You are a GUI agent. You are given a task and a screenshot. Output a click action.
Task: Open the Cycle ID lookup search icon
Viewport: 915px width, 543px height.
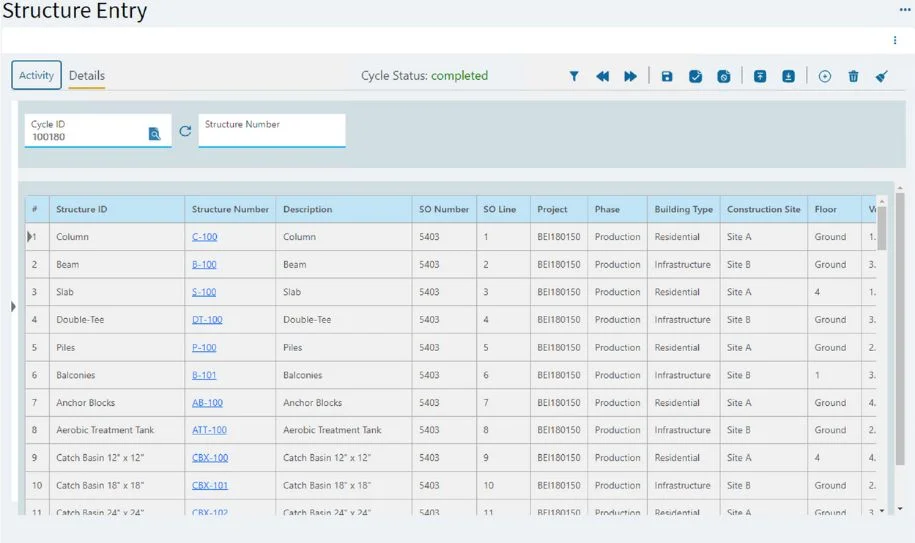point(154,133)
